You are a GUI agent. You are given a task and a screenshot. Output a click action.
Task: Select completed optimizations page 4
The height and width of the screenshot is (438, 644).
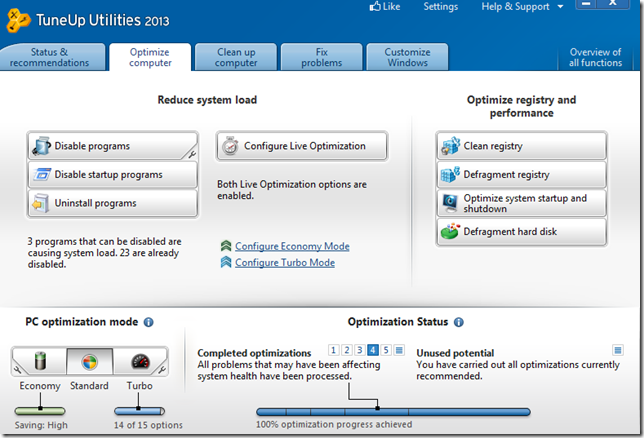coord(373,350)
